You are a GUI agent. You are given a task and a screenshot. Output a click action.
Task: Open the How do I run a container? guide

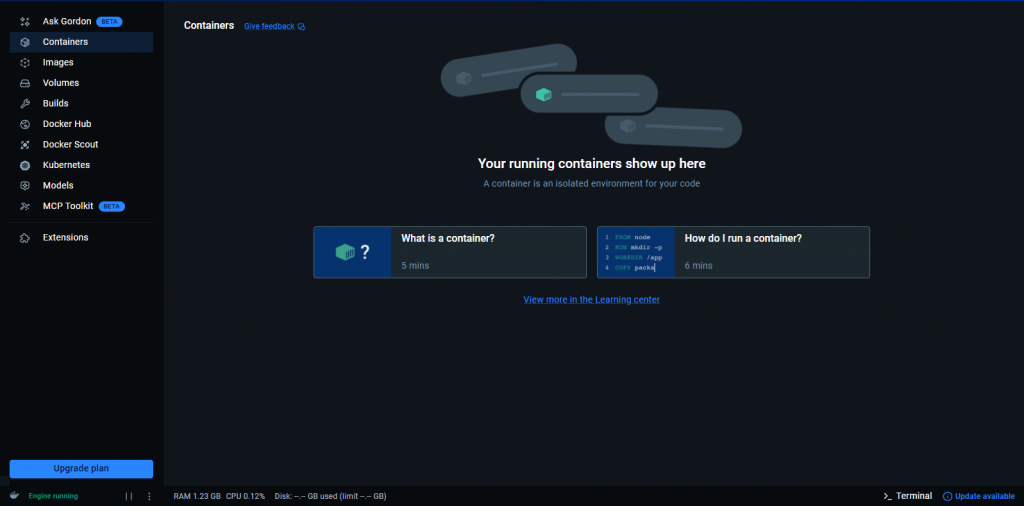[733, 252]
